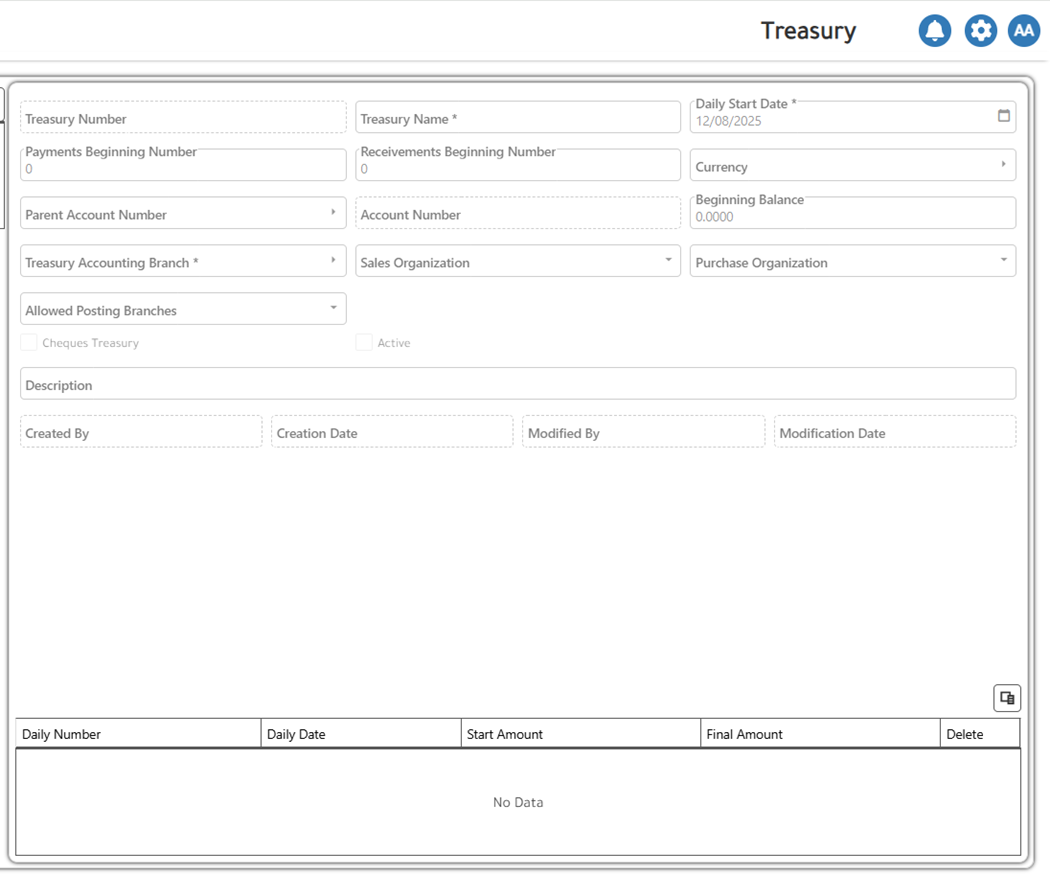The image size is (1050, 874).
Task: Expand the Purchase Organization dropdown
Action: tap(1003, 261)
